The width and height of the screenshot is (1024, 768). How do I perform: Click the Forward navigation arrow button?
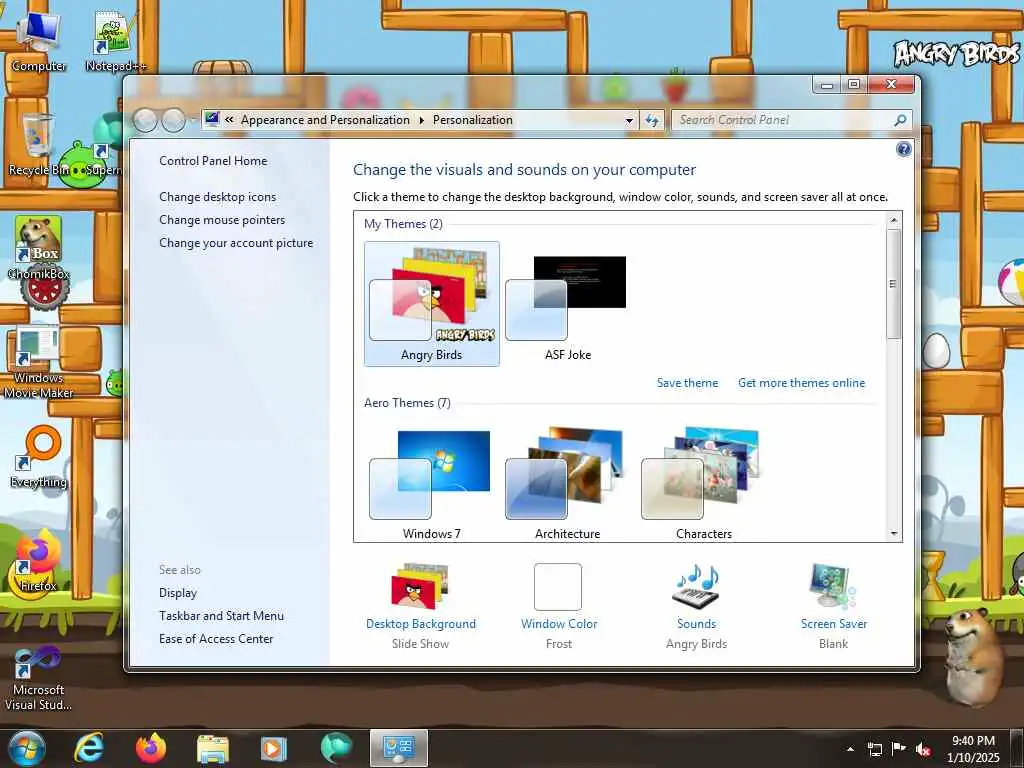173,120
